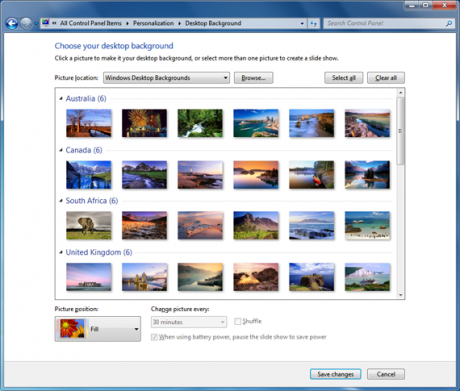The width and height of the screenshot is (460, 391).
Task: Select UK pink sky sea fort wallpaper
Action: click(89, 277)
